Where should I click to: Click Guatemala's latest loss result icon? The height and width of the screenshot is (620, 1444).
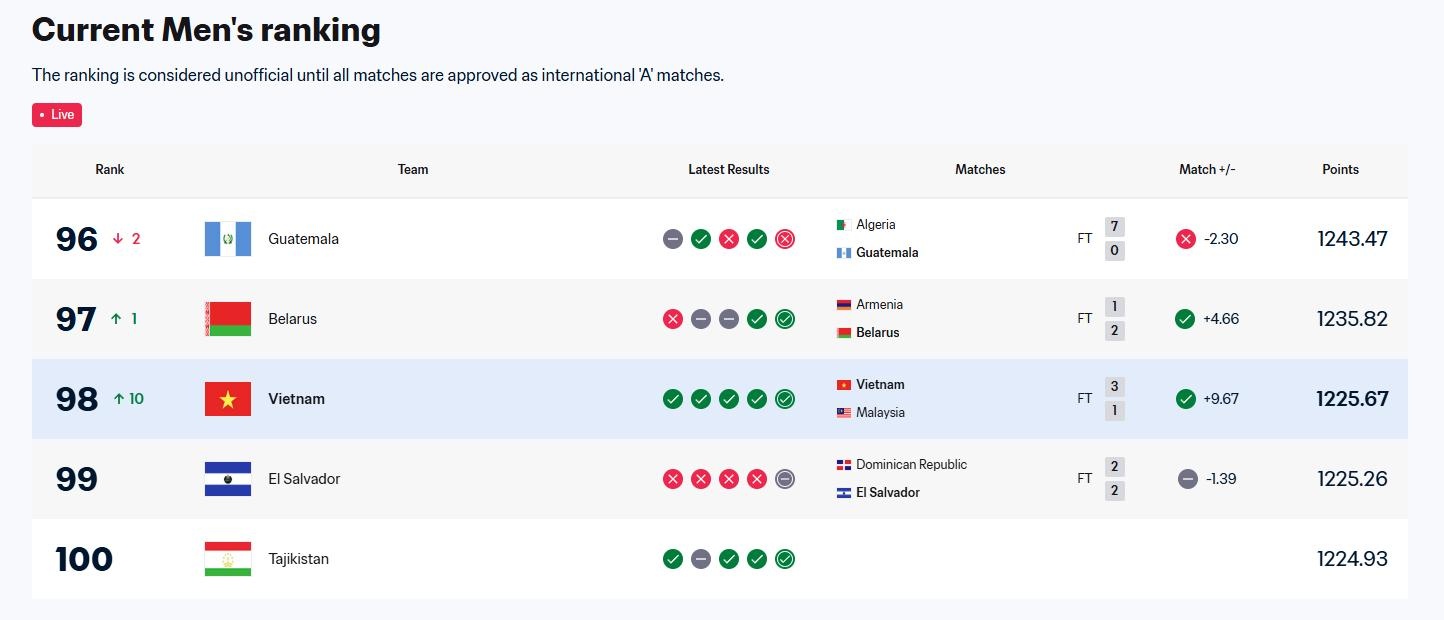click(785, 239)
